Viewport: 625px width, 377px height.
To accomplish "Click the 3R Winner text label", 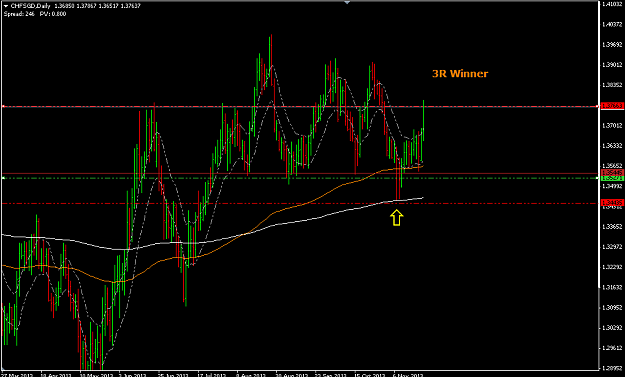I will pos(460,74).
